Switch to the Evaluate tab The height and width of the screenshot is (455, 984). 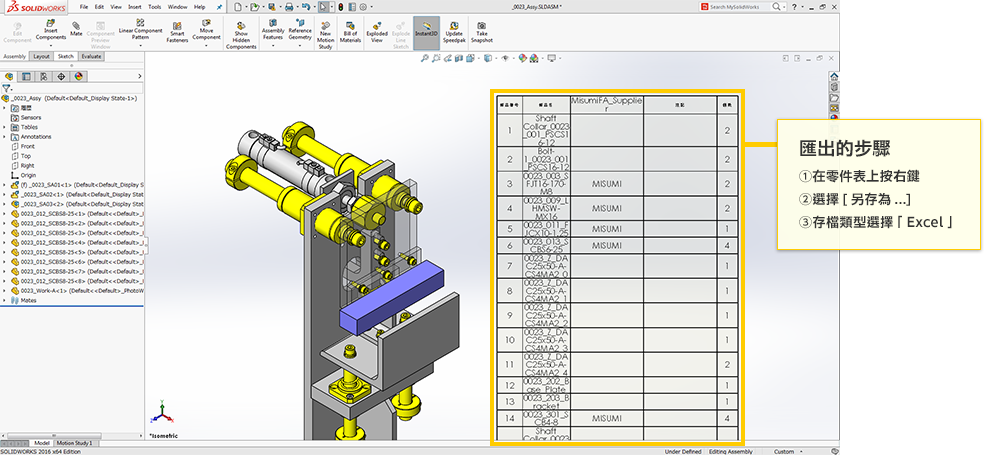(91, 57)
